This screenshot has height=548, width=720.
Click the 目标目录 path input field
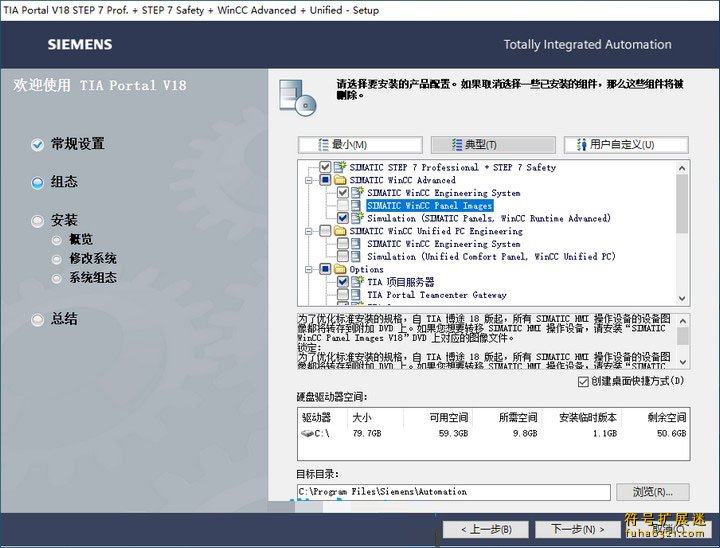coord(454,492)
